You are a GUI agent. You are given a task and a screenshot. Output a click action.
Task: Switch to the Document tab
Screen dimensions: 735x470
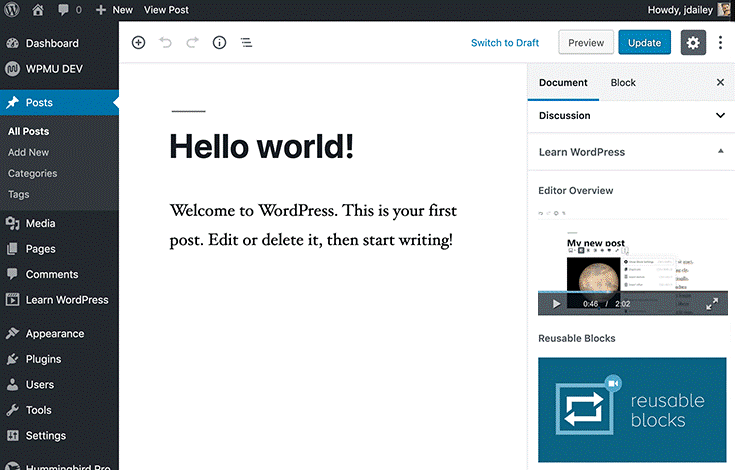coord(563,82)
